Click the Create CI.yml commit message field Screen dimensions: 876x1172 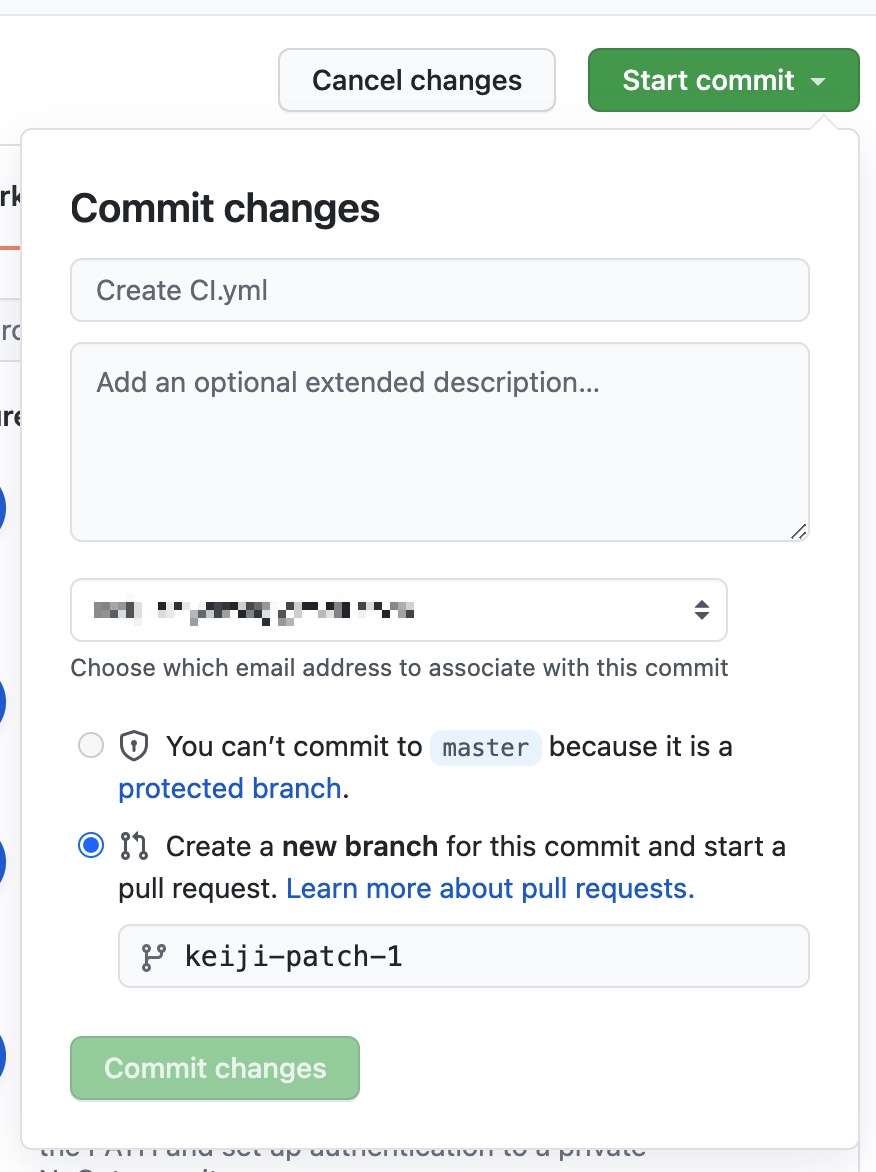(439, 290)
